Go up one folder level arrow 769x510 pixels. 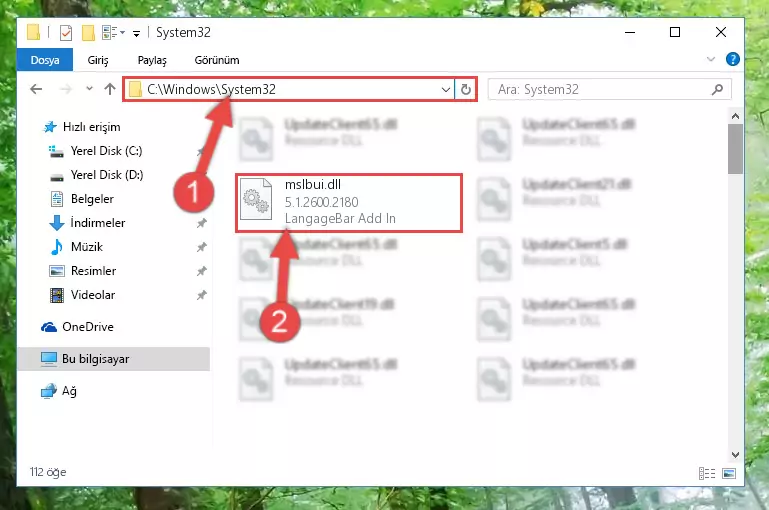point(110,89)
